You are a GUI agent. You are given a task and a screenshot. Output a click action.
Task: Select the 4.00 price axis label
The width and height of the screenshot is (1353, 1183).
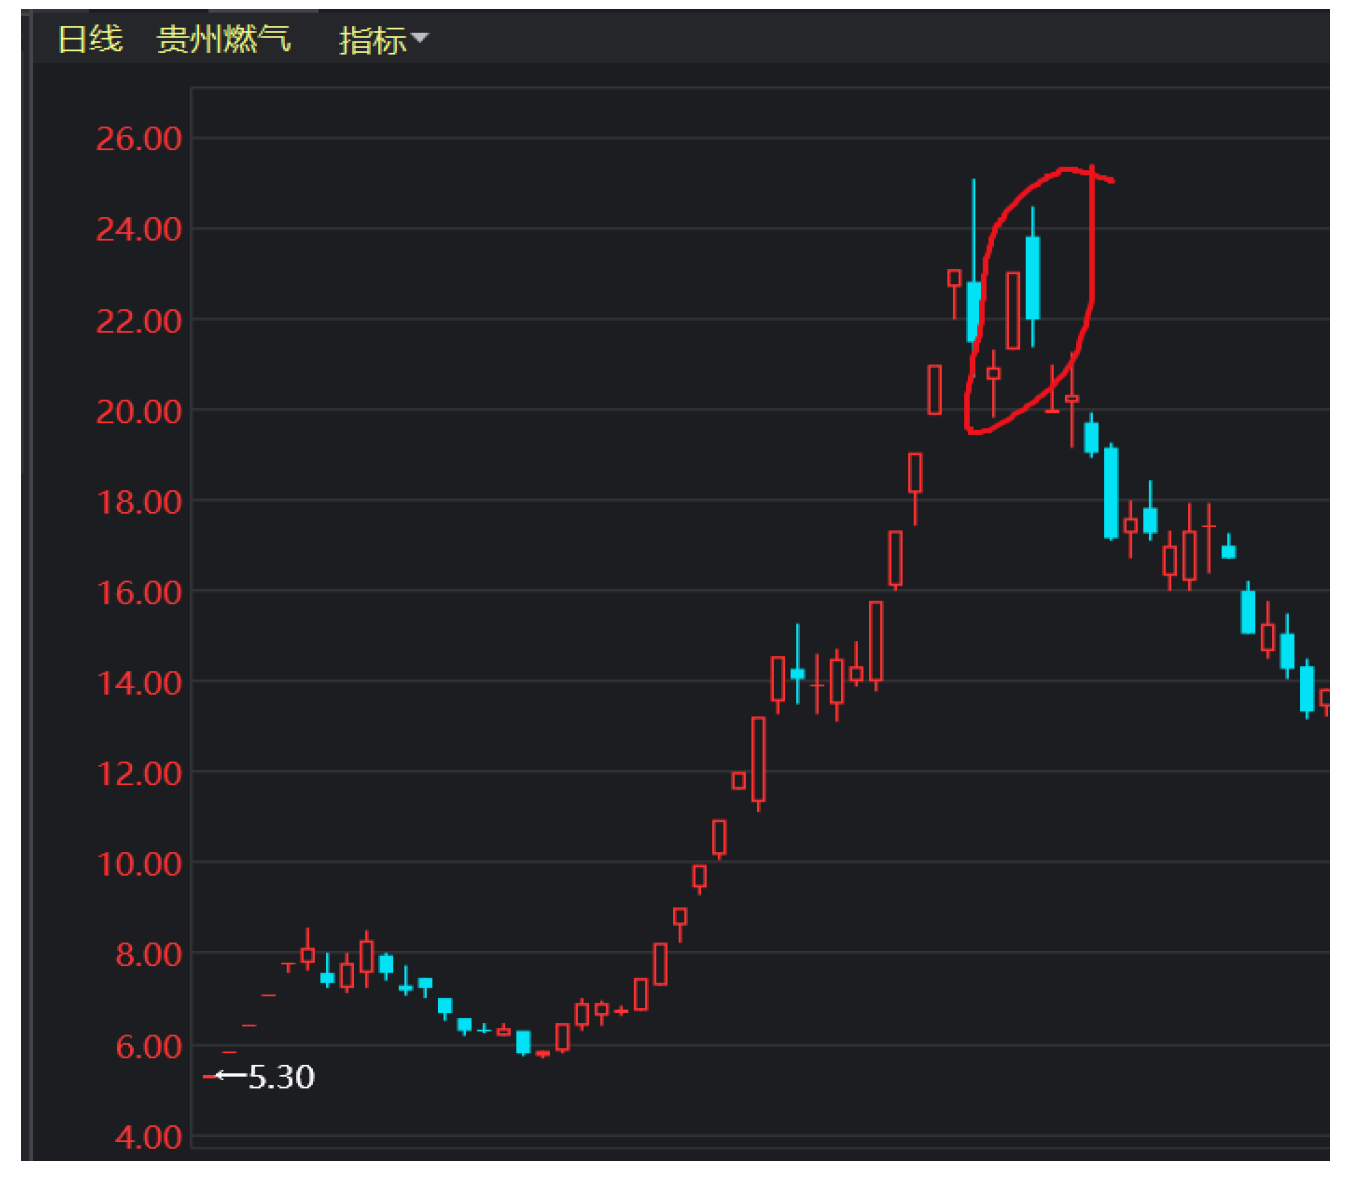pyautogui.click(x=148, y=1137)
